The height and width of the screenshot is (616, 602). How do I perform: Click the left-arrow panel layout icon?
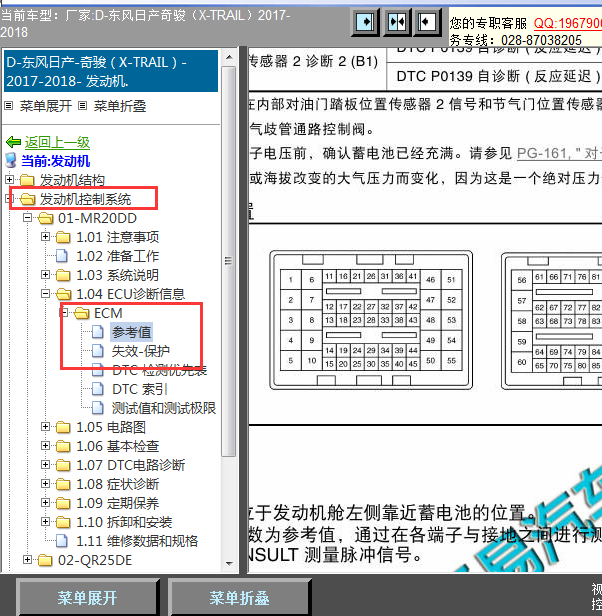(427, 22)
